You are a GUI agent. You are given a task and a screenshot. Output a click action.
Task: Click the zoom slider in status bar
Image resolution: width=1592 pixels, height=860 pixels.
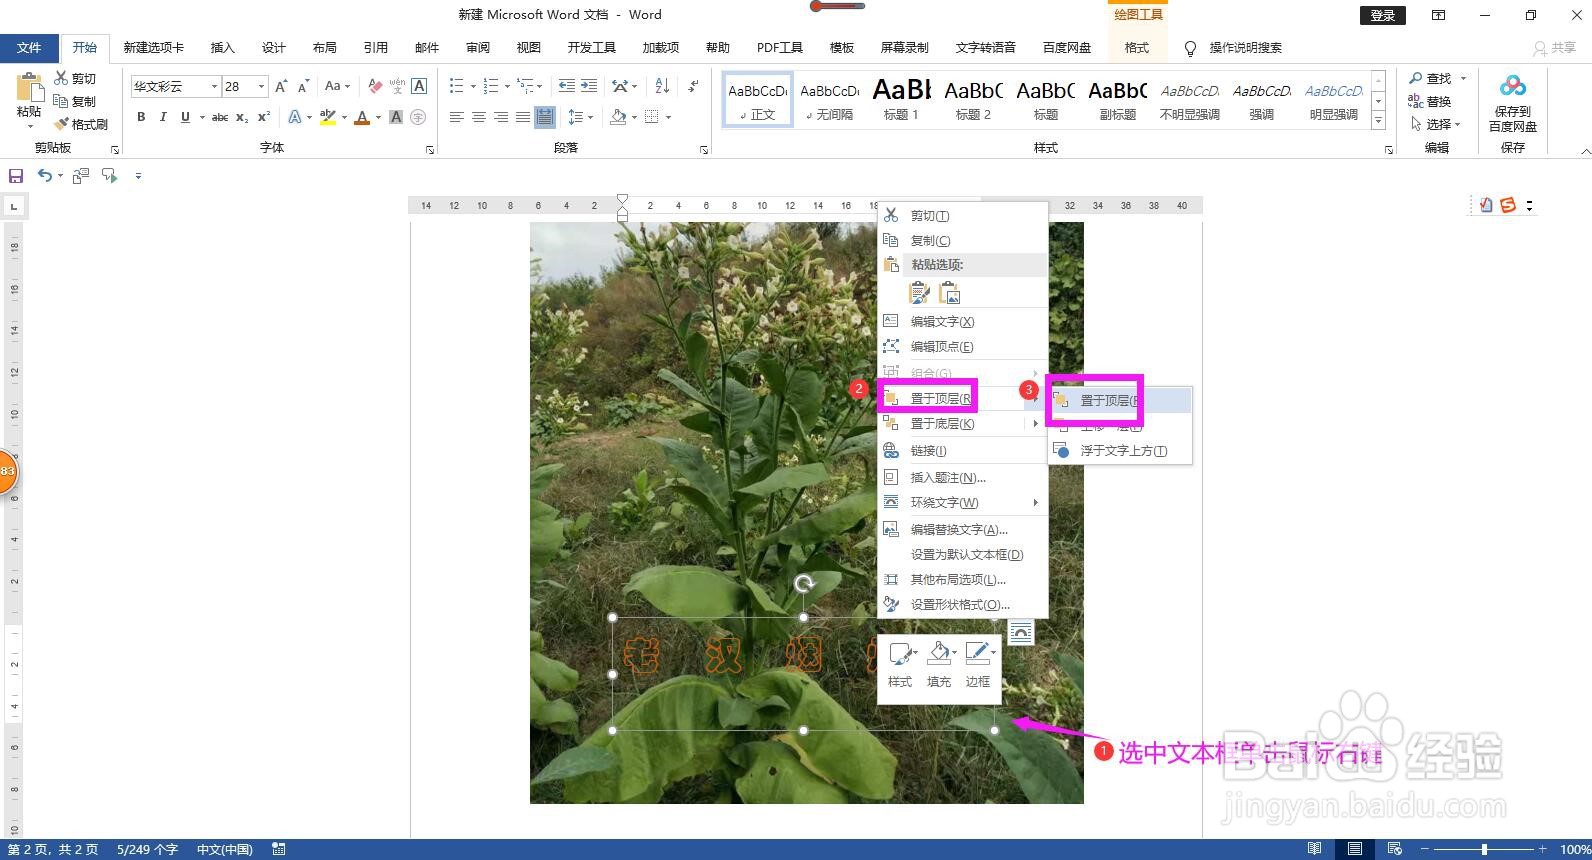pyautogui.click(x=1484, y=849)
